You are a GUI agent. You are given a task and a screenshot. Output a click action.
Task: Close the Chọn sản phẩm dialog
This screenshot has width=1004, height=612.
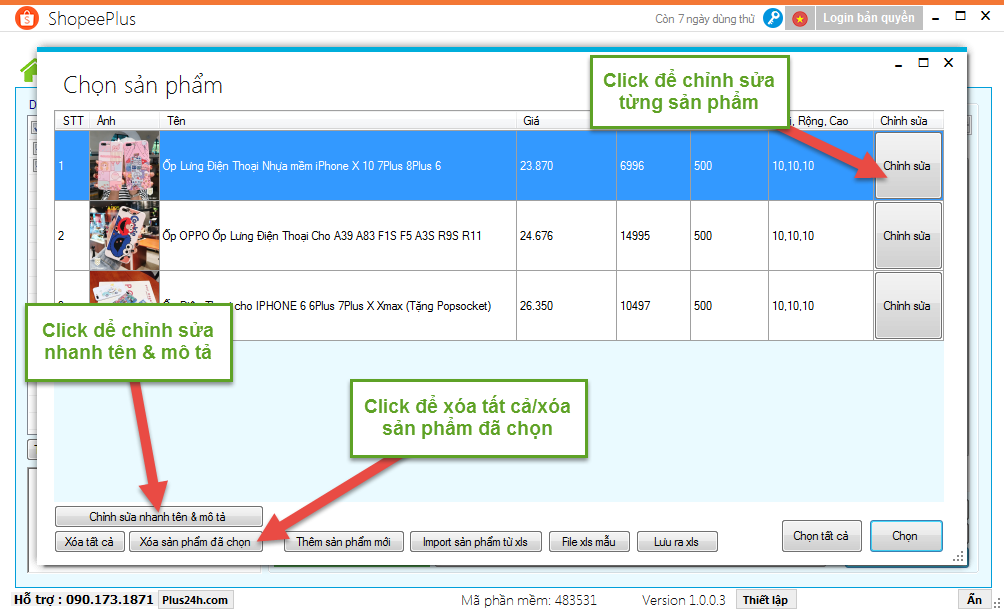point(948,63)
